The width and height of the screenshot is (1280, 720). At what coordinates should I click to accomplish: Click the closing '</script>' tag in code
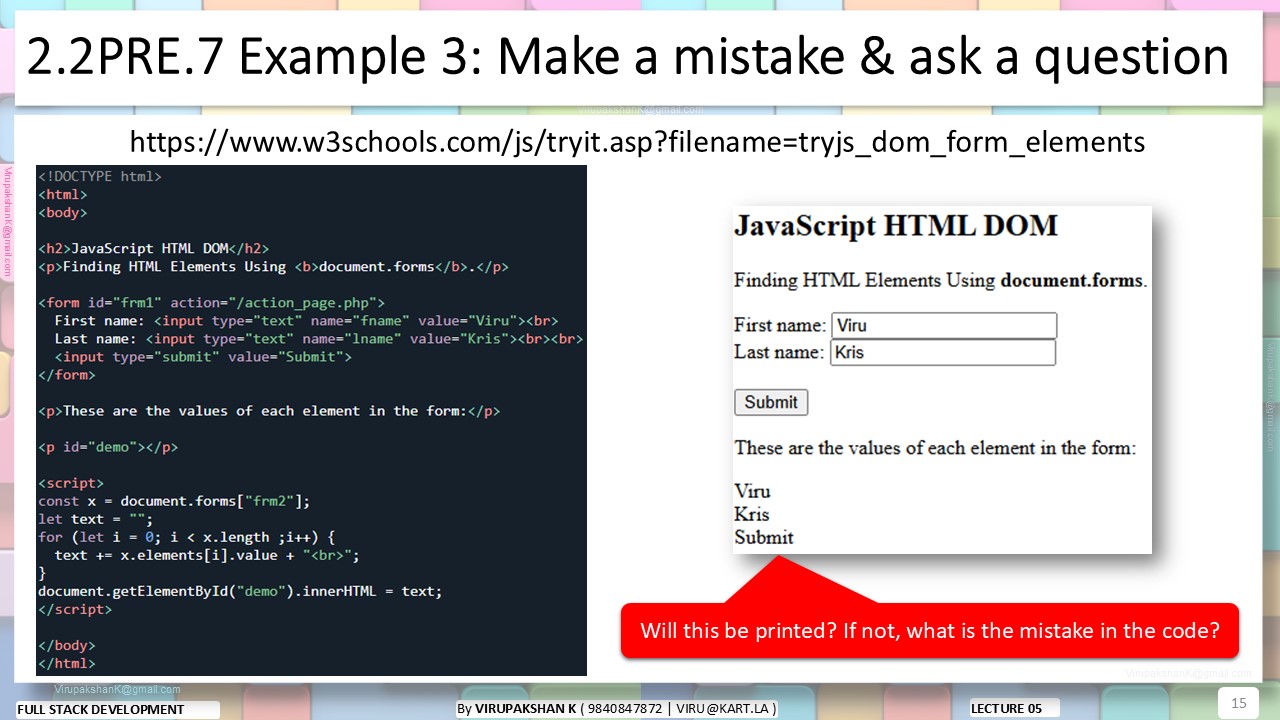pos(75,609)
